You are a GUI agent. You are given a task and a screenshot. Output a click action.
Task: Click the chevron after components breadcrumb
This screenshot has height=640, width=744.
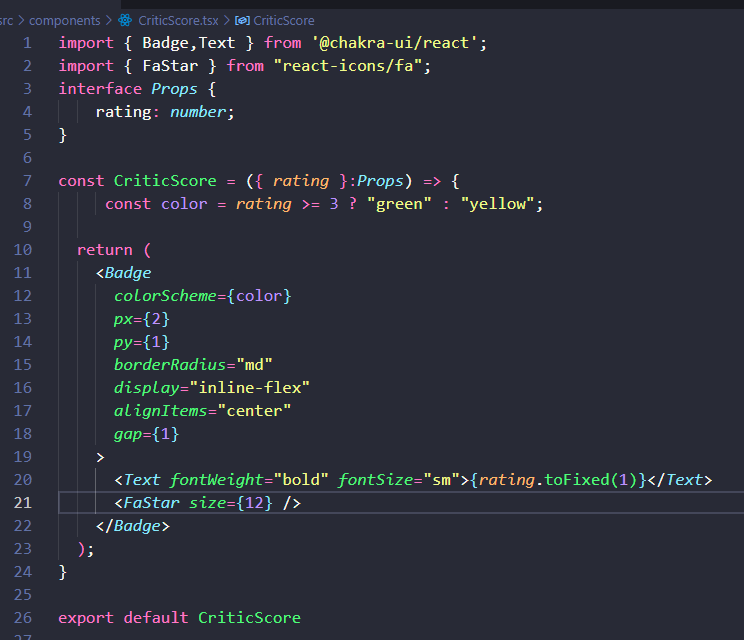click(109, 20)
